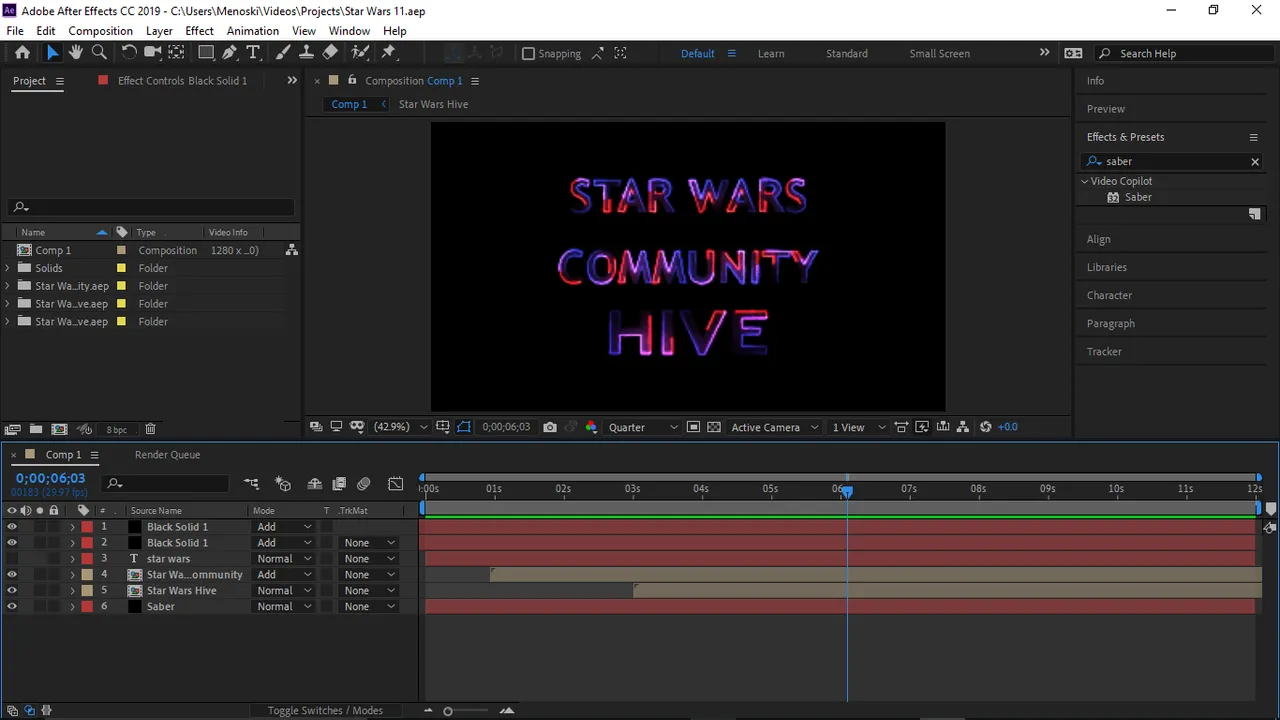Select the Pen tool

pos(230,53)
